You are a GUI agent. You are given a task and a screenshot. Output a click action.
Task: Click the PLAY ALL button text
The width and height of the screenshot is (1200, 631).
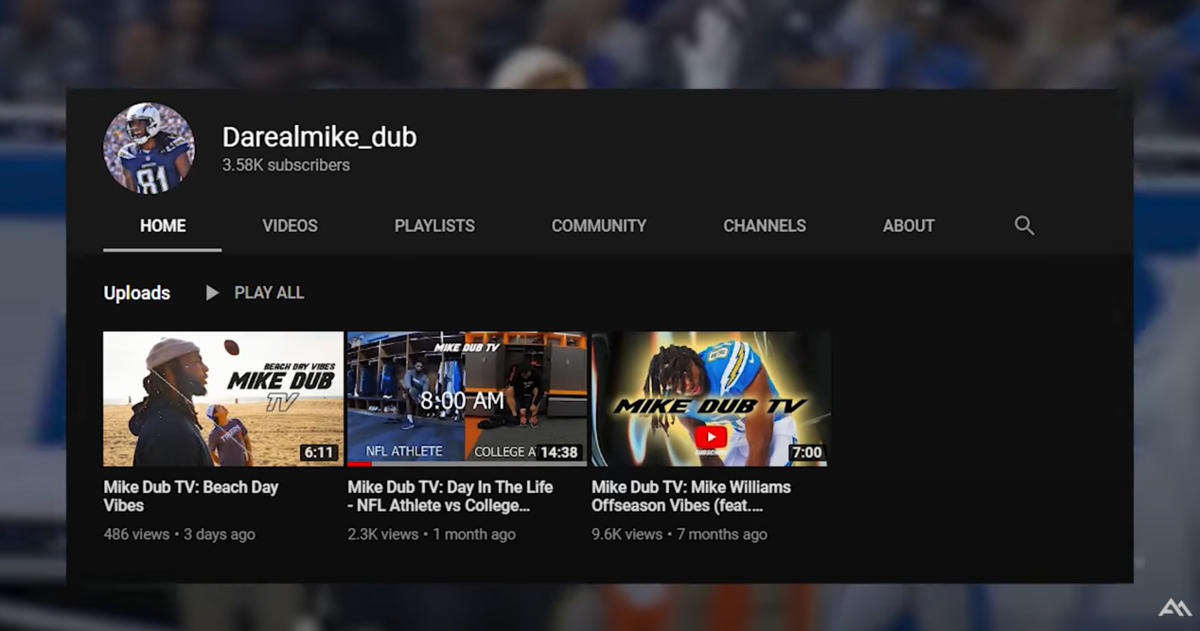(269, 293)
